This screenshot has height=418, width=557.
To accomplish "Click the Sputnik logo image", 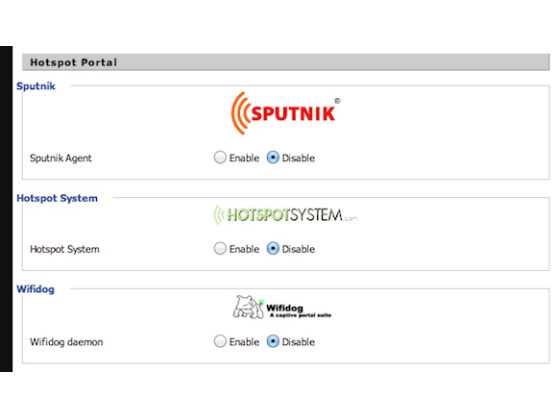I will pos(286,113).
